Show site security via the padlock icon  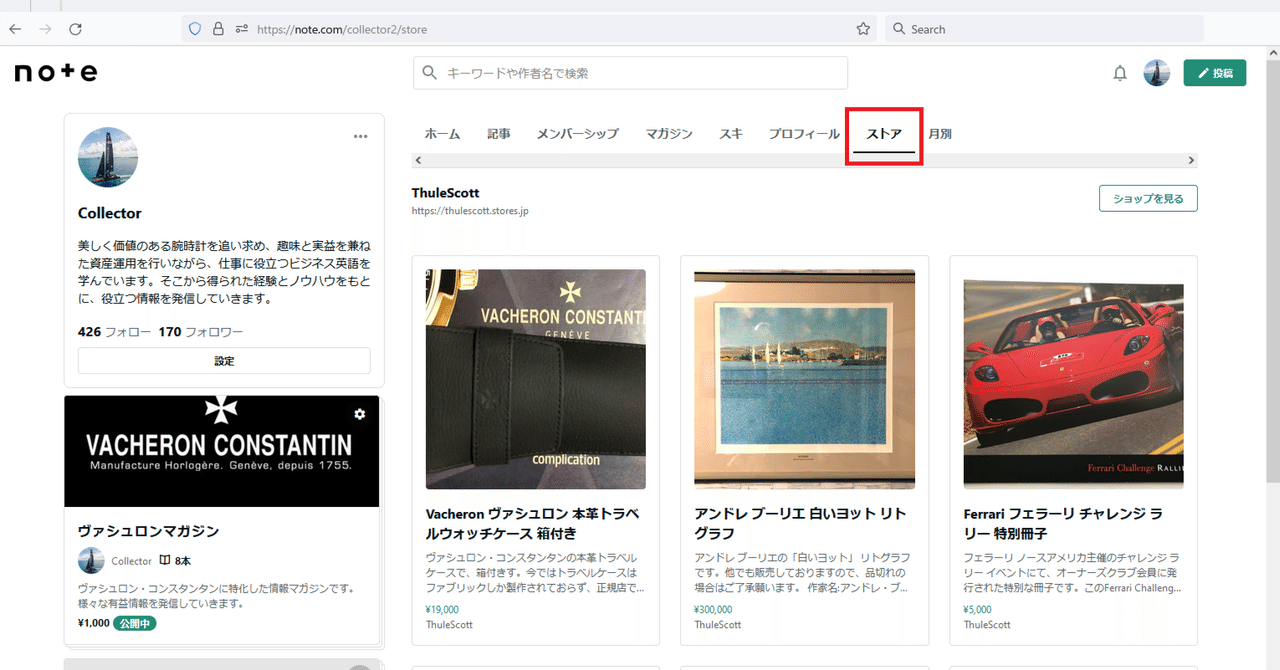[x=218, y=29]
